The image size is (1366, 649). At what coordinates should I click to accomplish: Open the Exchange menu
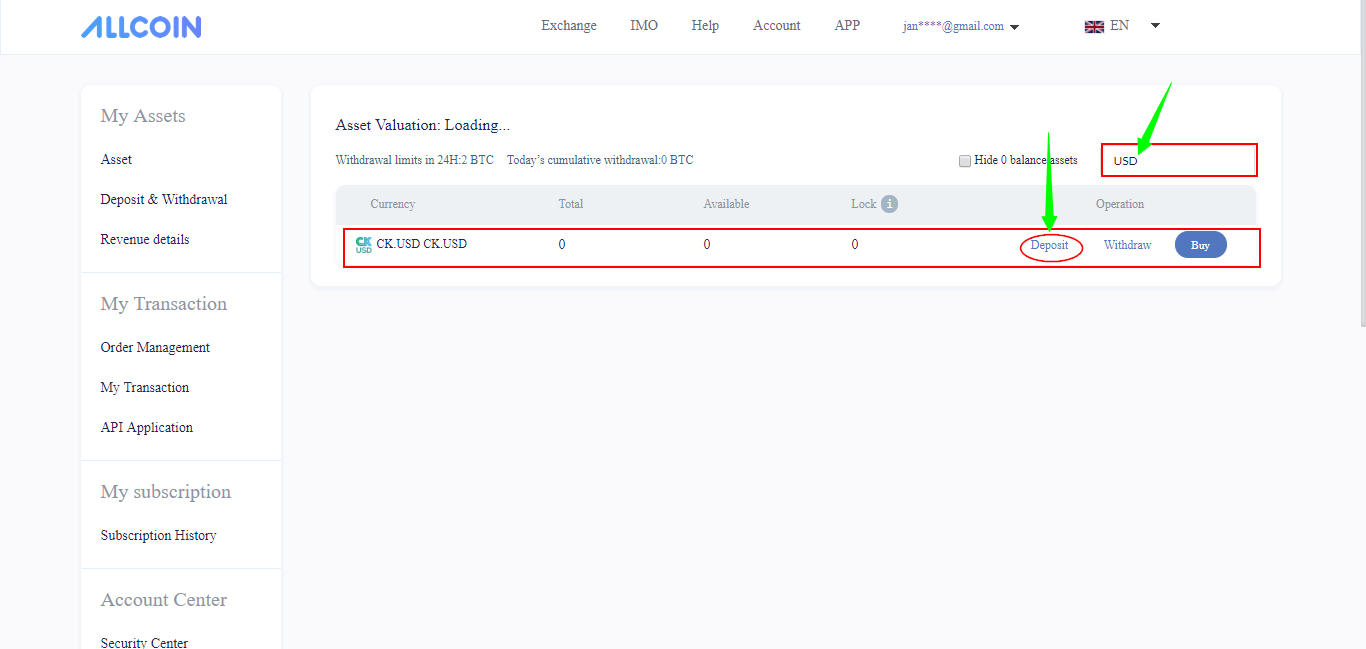(x=569, y=26)
